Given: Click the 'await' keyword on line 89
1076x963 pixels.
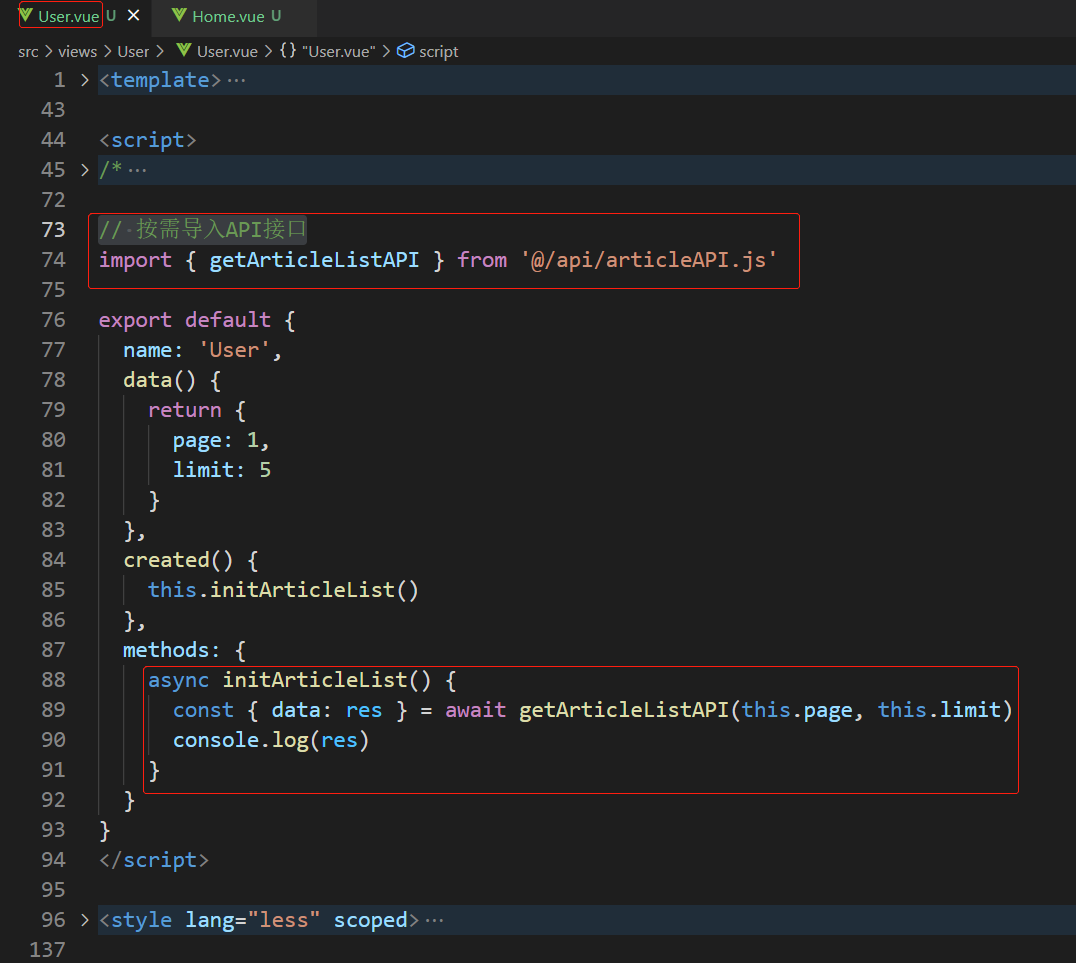Looking at the screenshot, I should [476, 710].
